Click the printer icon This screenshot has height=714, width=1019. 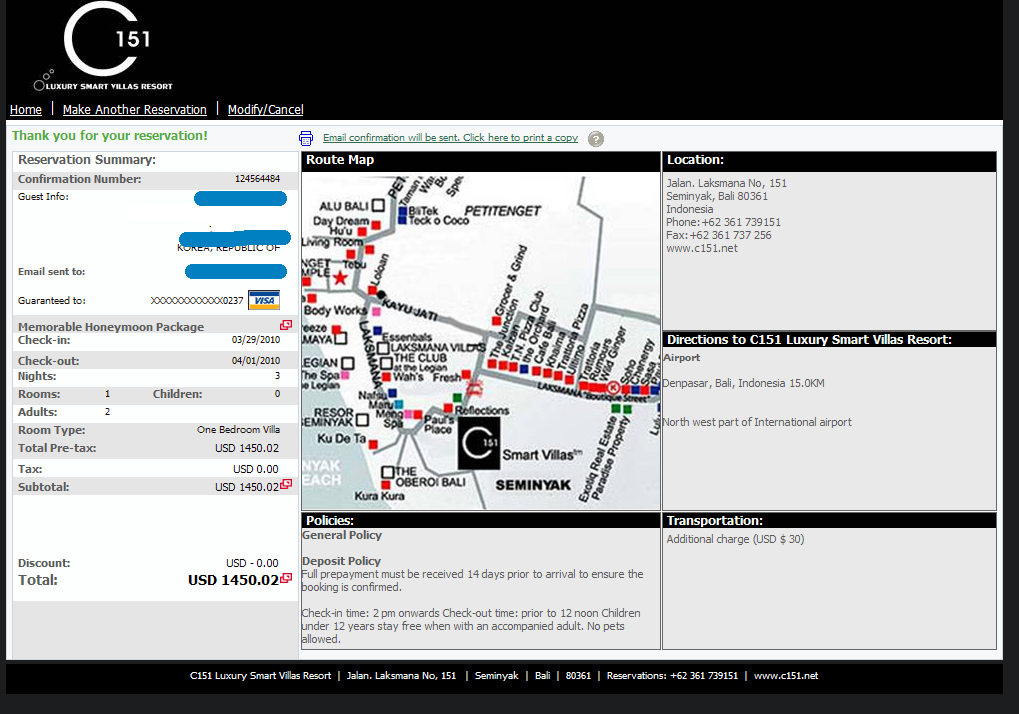306,138
